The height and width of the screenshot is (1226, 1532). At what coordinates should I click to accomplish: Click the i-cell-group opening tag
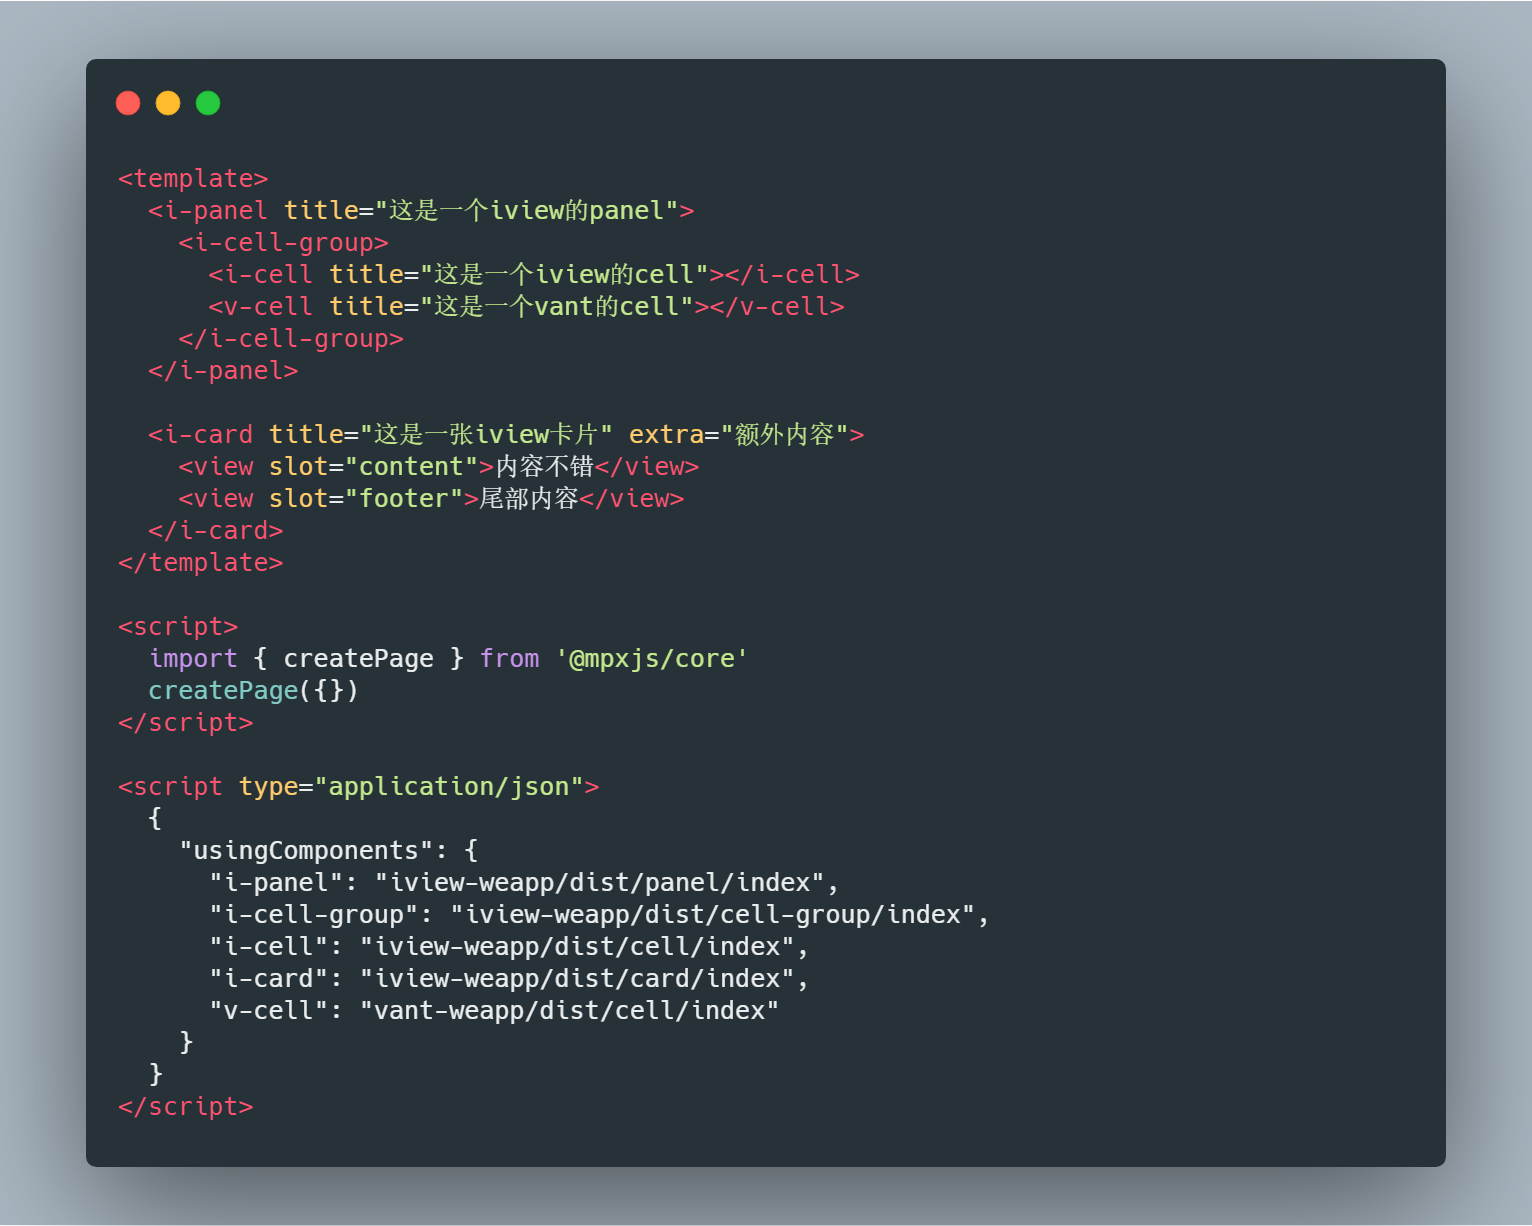tap(283, 242)
